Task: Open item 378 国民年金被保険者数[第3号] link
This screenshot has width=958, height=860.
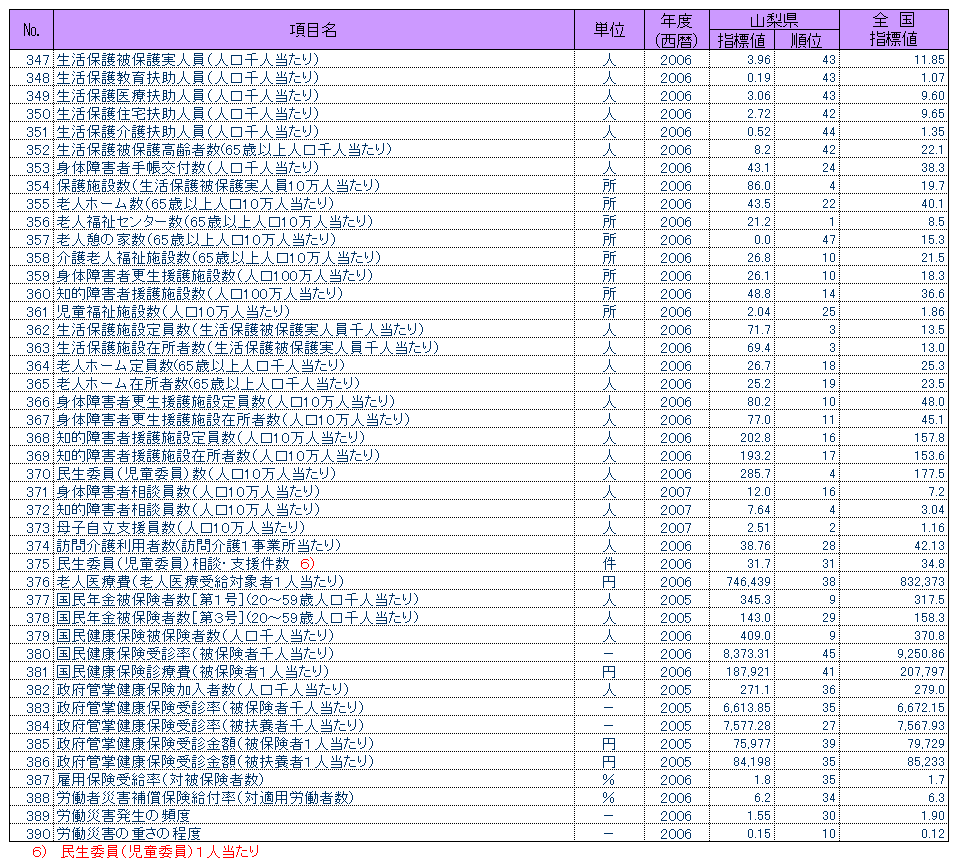Action: [x=238, y=618]
